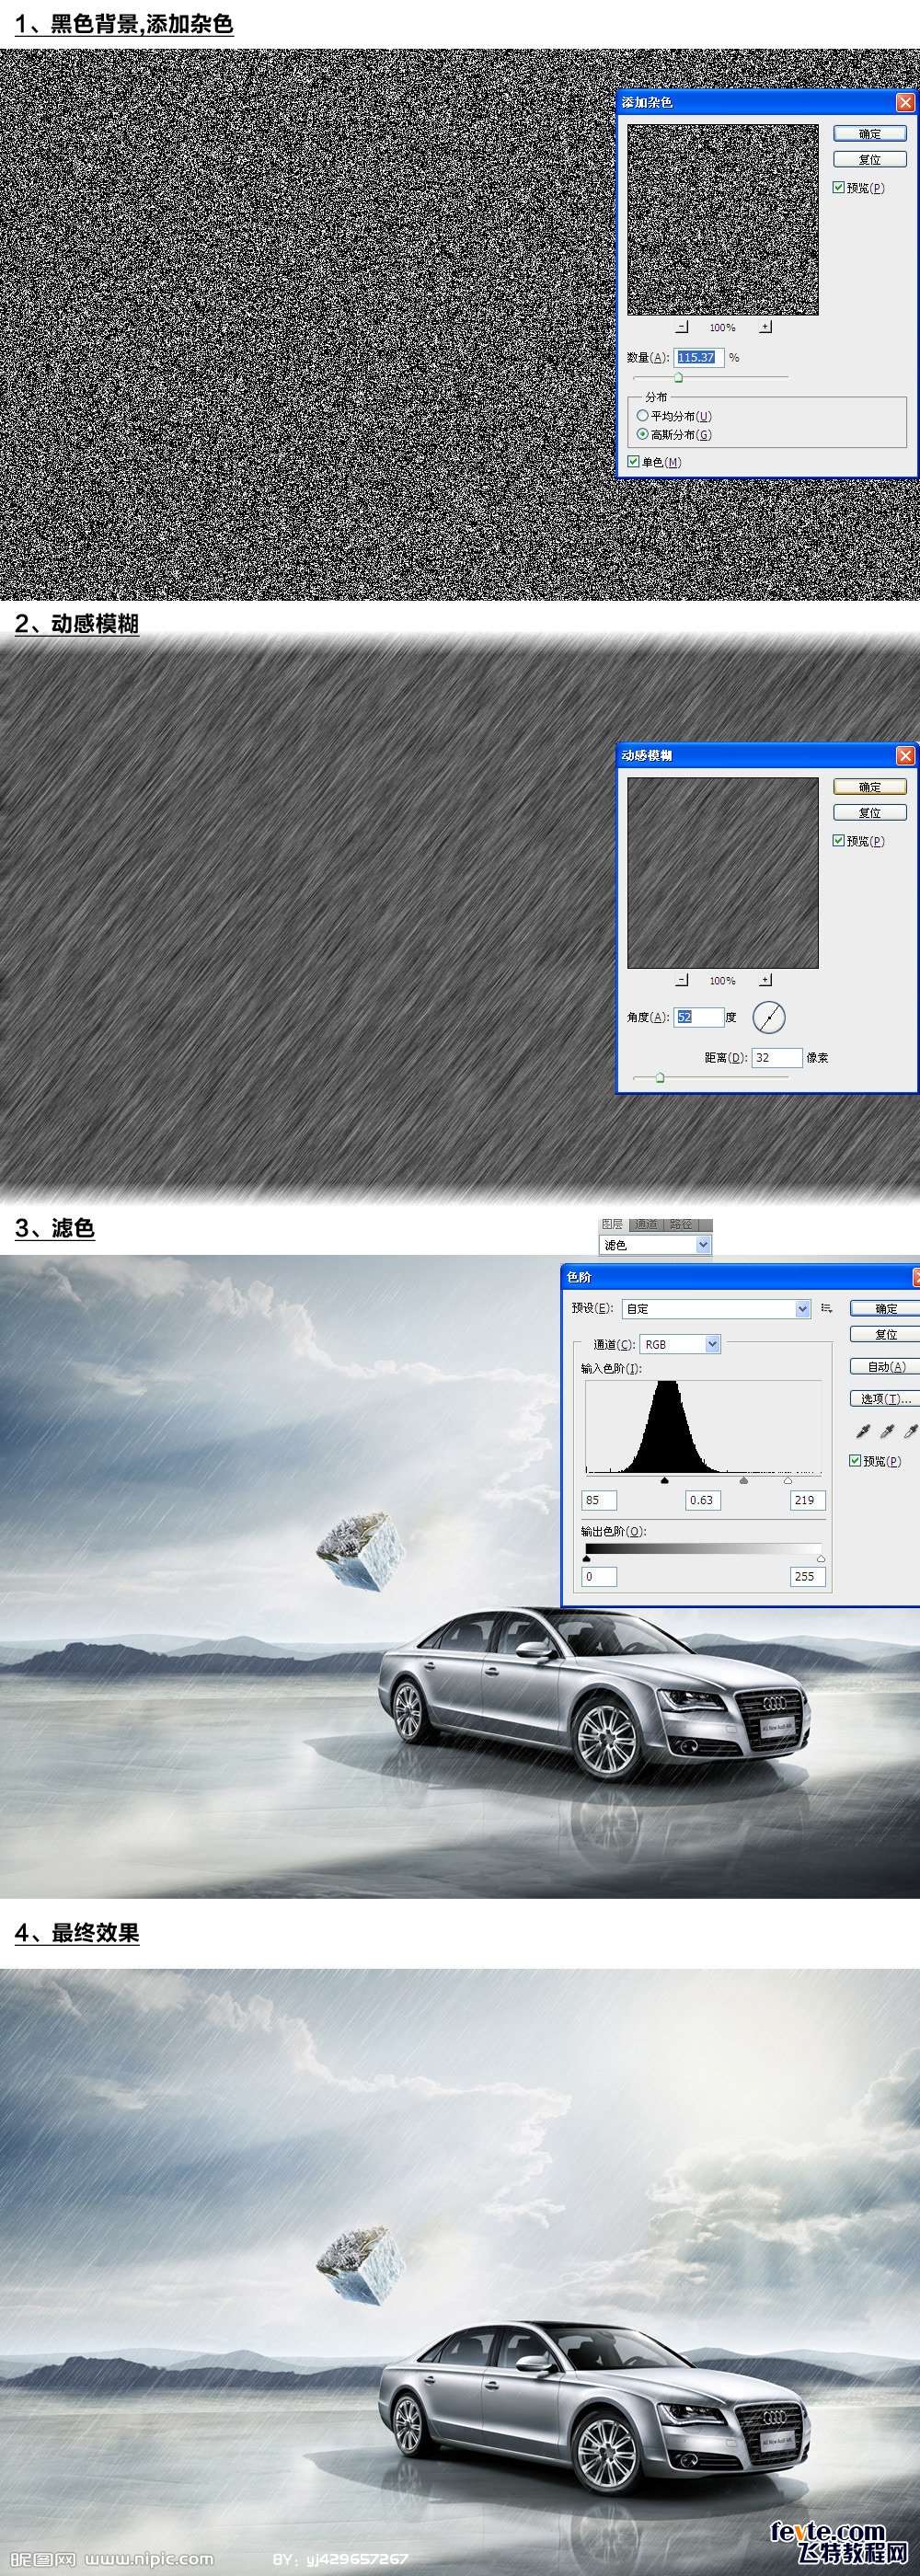The image size is (920, 2576).
Task: Pick the gray point eyedropper in Levels
Action: pos(886,1431)
